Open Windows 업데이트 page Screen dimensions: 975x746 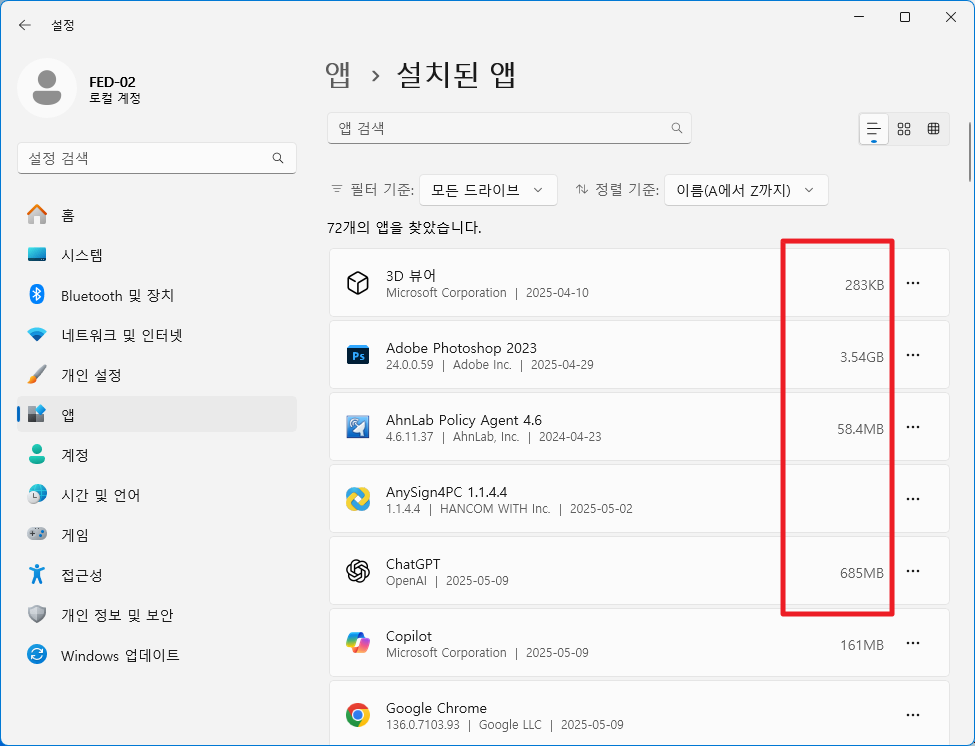click(157, 655)
